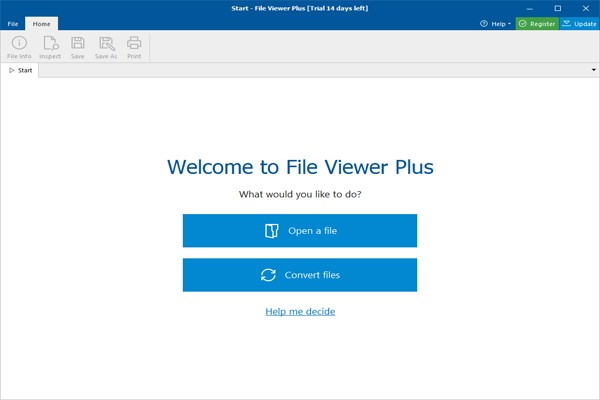
Task: Maximize the File Viewer Plus window
Action: pyautogui.click(x=558, y=8)
